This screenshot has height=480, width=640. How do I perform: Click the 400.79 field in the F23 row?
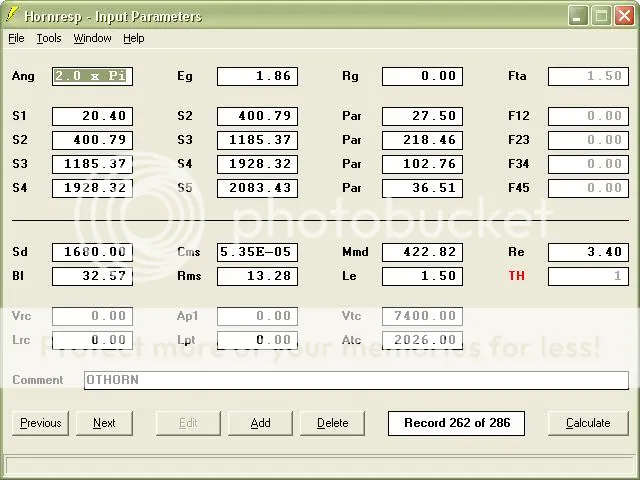[x=92, y=140]
